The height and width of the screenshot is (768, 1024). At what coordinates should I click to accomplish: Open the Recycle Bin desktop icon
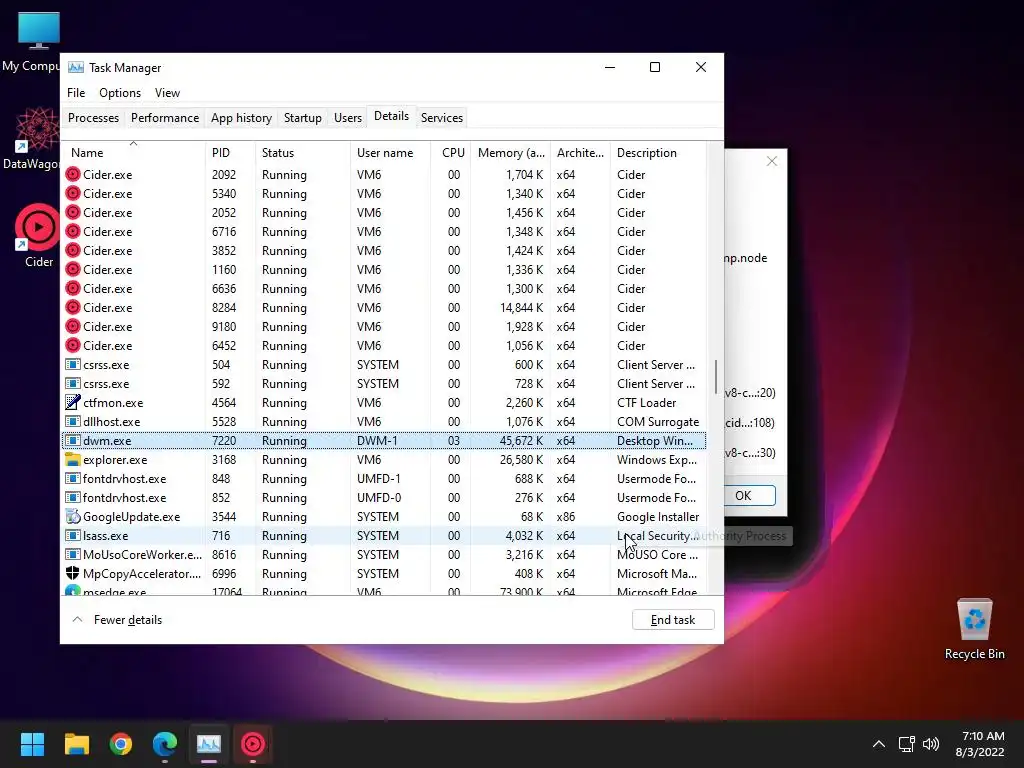click(974, 629)
